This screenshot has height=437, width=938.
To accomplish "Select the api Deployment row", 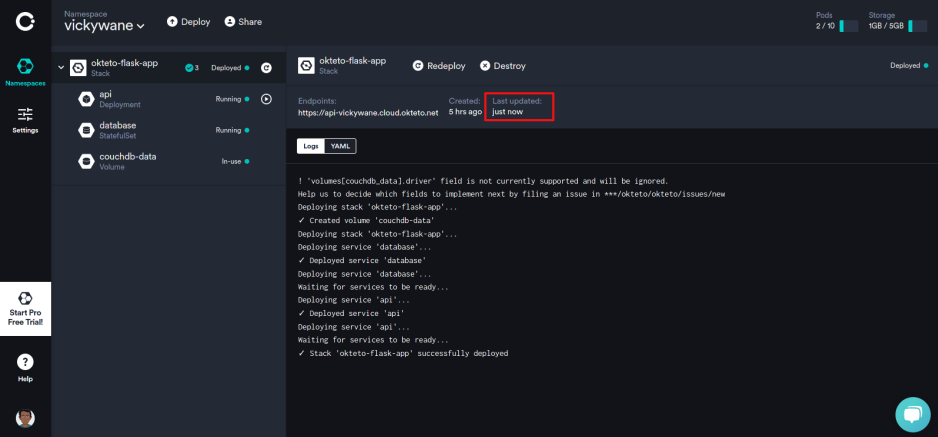I will point(168,99).
